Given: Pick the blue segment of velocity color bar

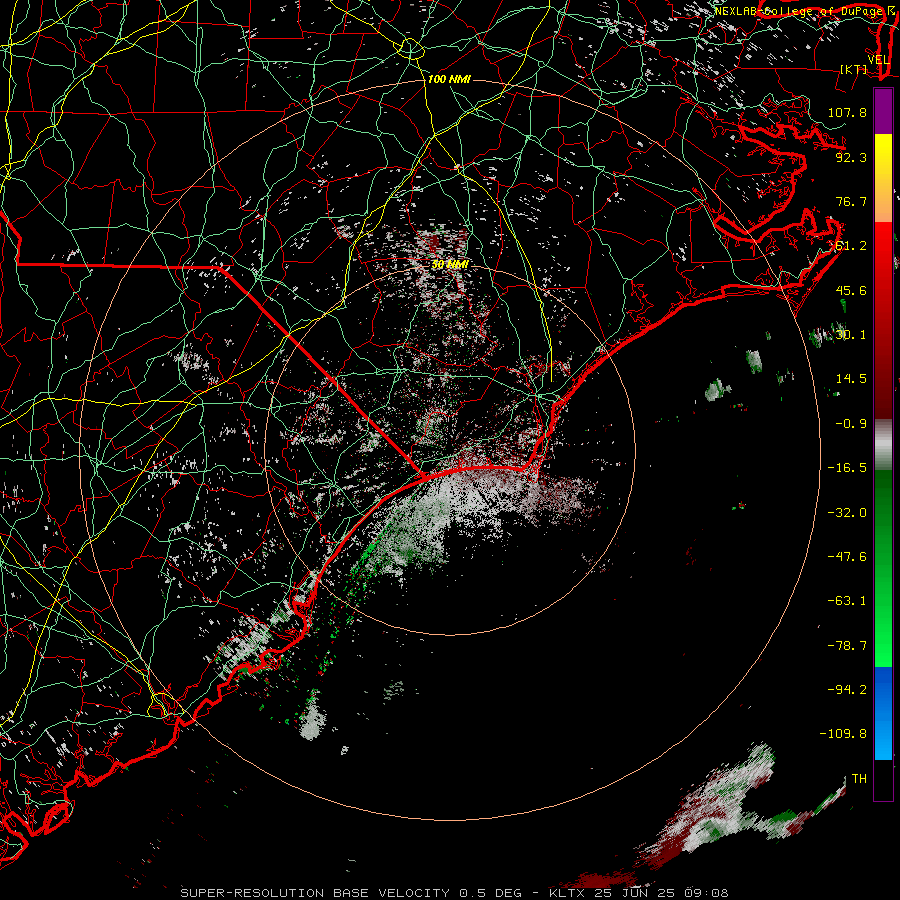Looking at the screenshot, I should [x=883, y=713].
